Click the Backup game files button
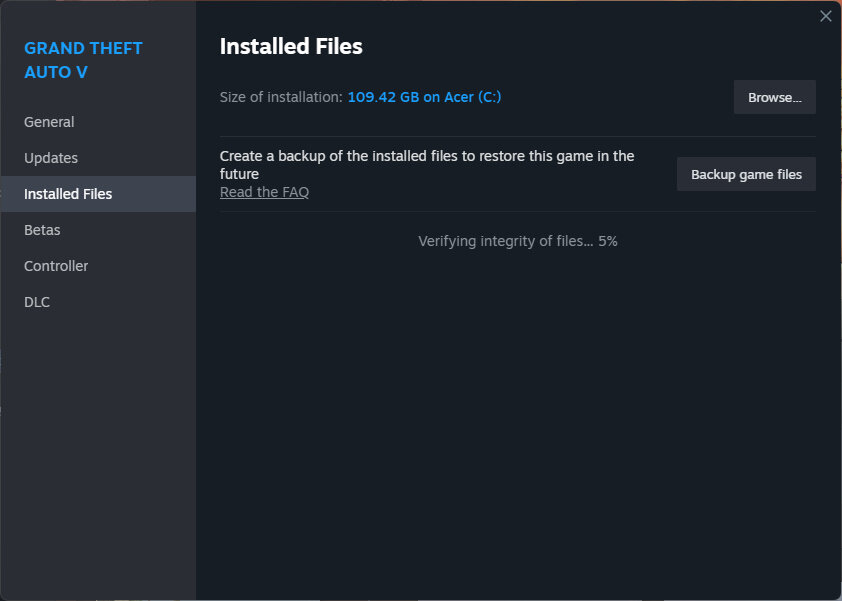Image resolution: width=842 pixels, height=601 pixels. click(746, 174)
